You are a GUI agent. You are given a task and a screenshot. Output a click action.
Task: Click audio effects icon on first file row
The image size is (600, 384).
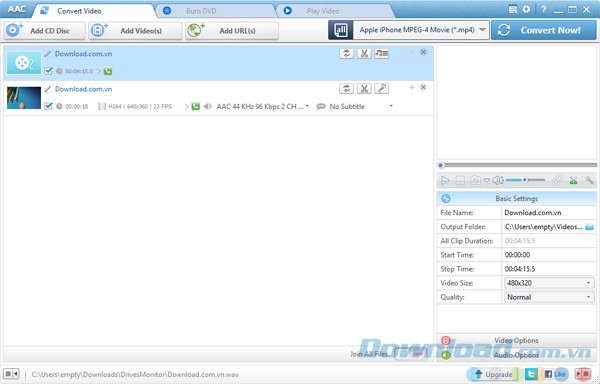[382, 54]
